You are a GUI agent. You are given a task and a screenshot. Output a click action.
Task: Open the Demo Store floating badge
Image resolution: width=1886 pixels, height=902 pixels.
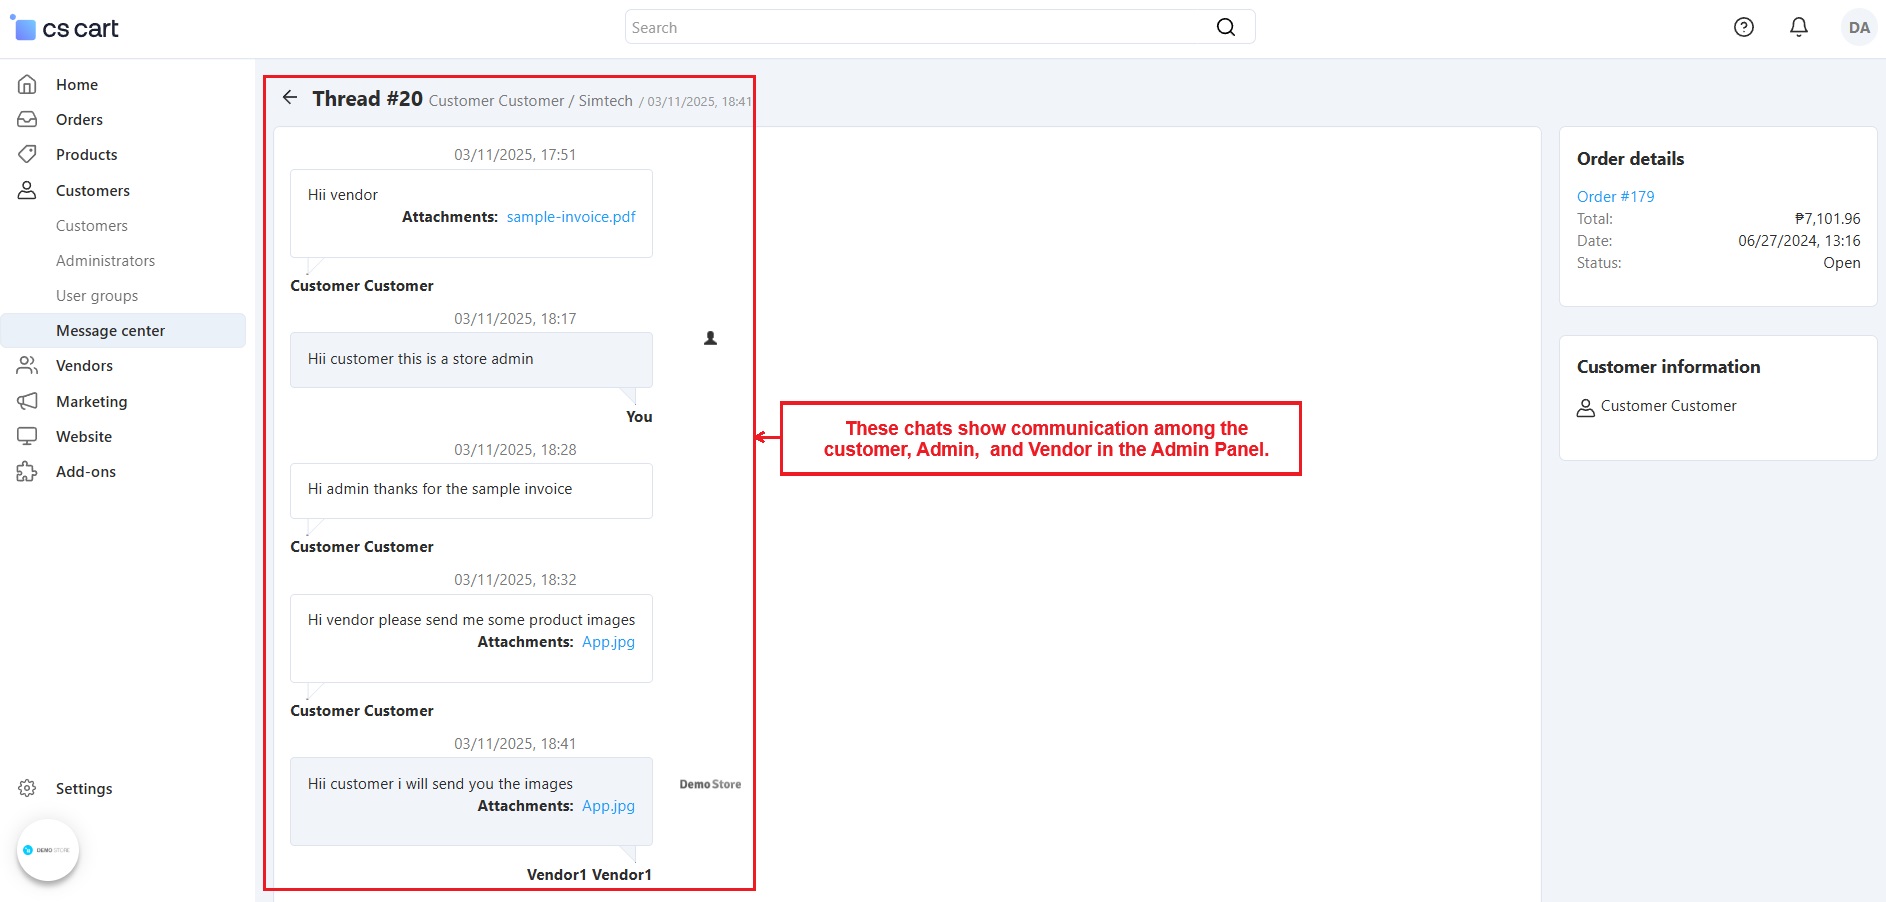point(48,850)
